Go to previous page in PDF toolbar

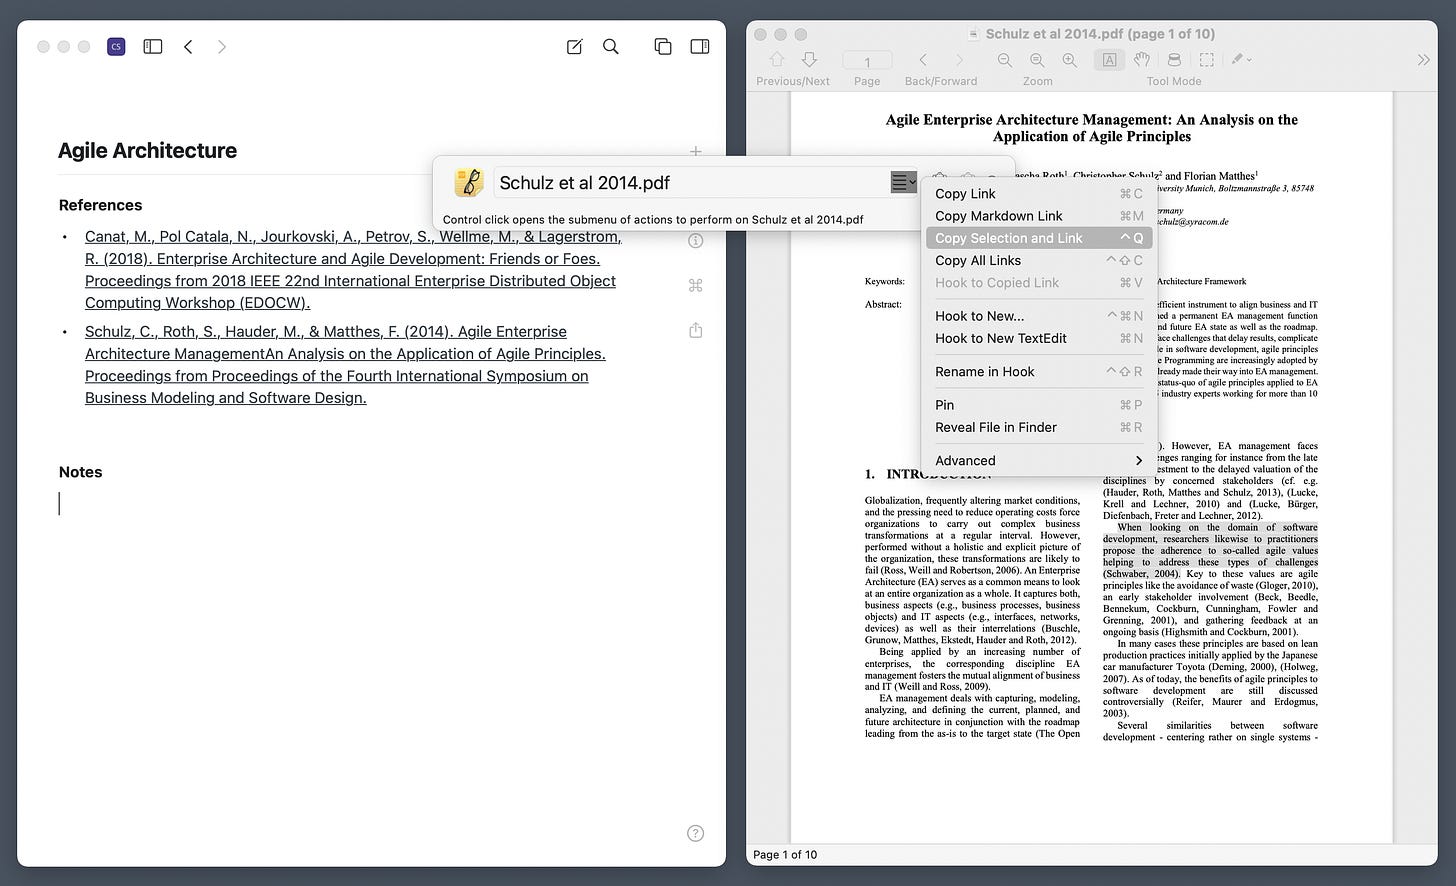[777, 60]
